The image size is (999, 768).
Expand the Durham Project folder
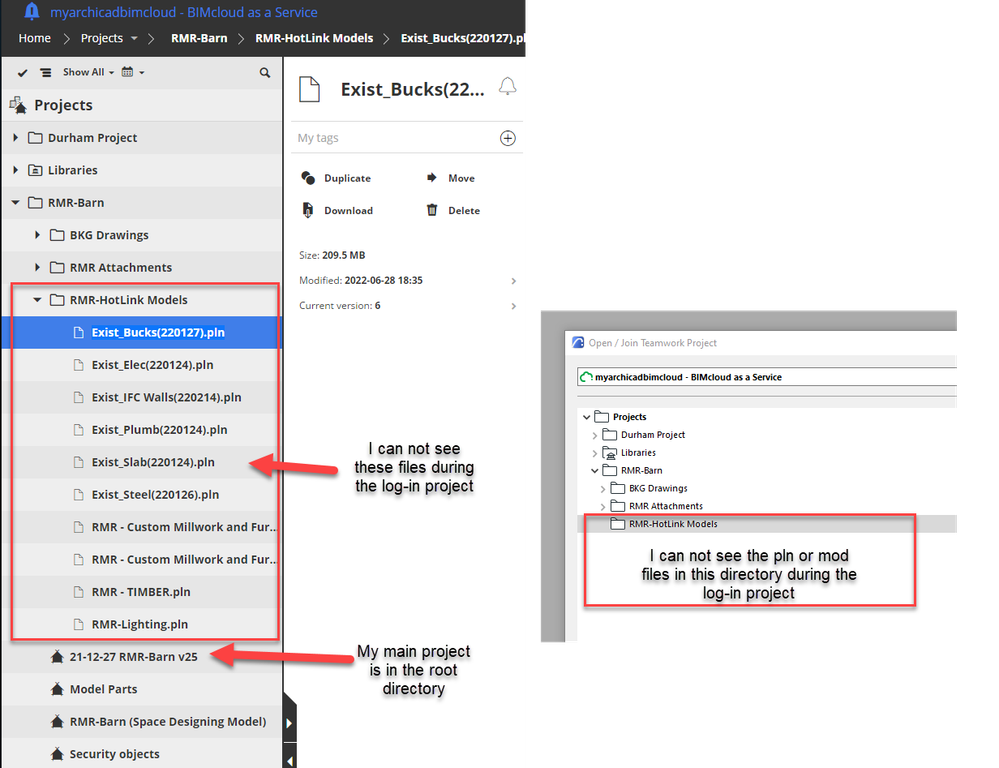point(15,137)
